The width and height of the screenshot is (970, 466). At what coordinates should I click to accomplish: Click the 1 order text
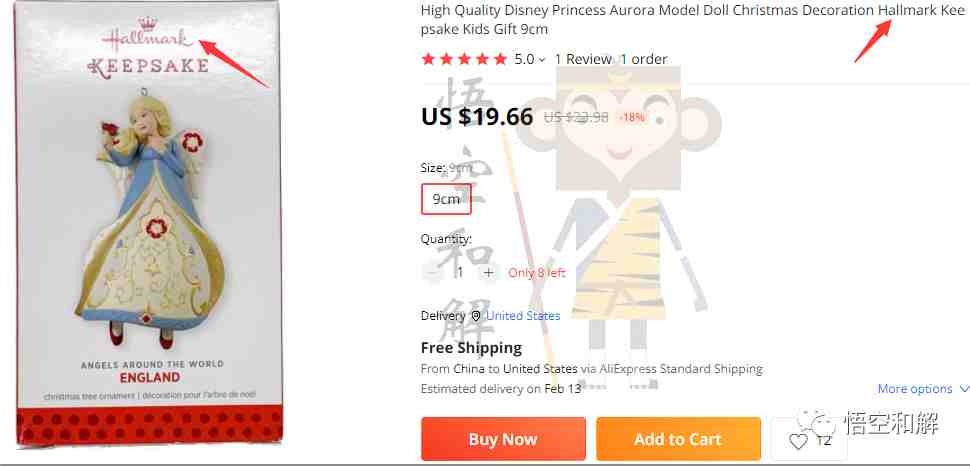[x=644, y=59]
